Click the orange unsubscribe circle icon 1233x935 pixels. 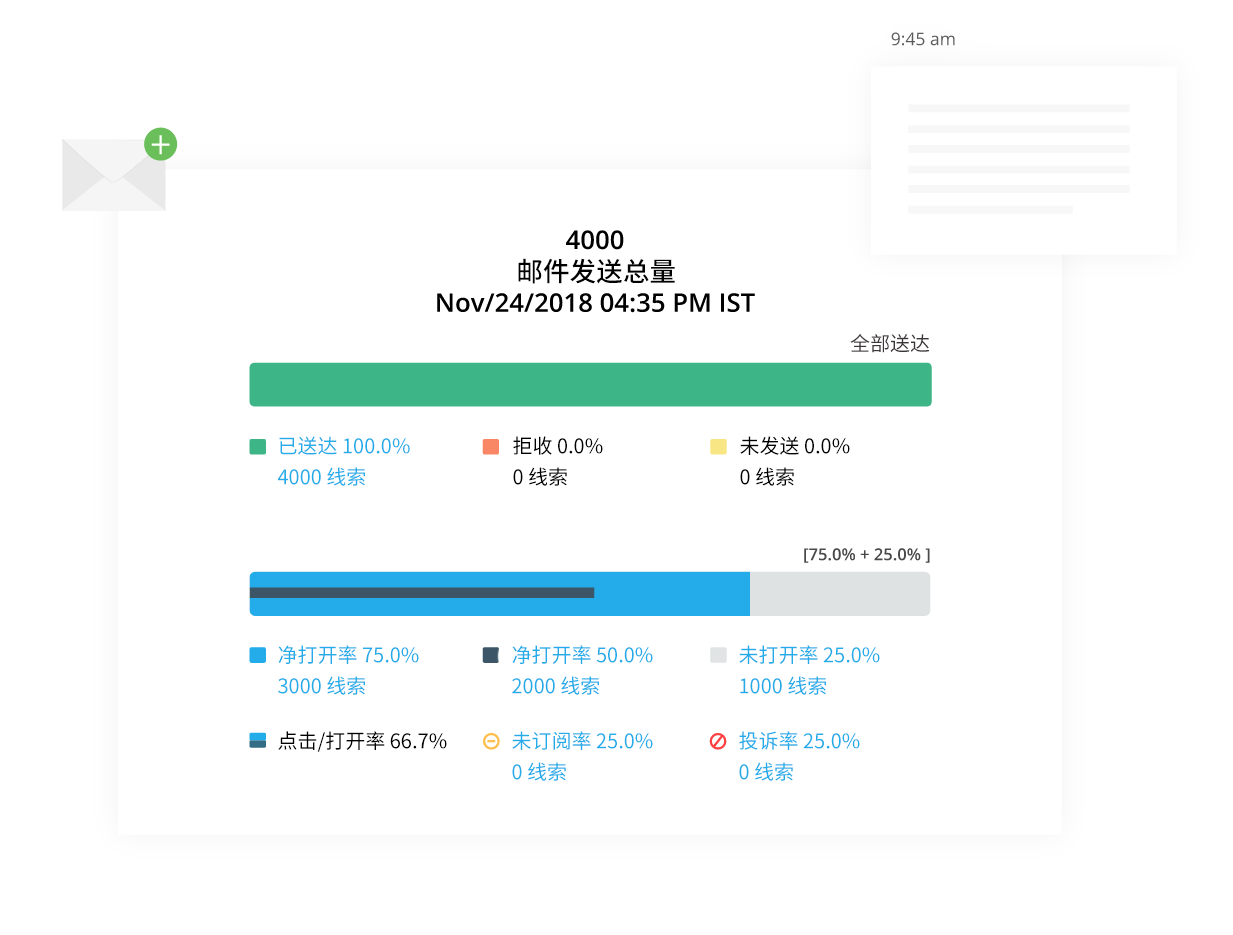click(x=491, y=741)
